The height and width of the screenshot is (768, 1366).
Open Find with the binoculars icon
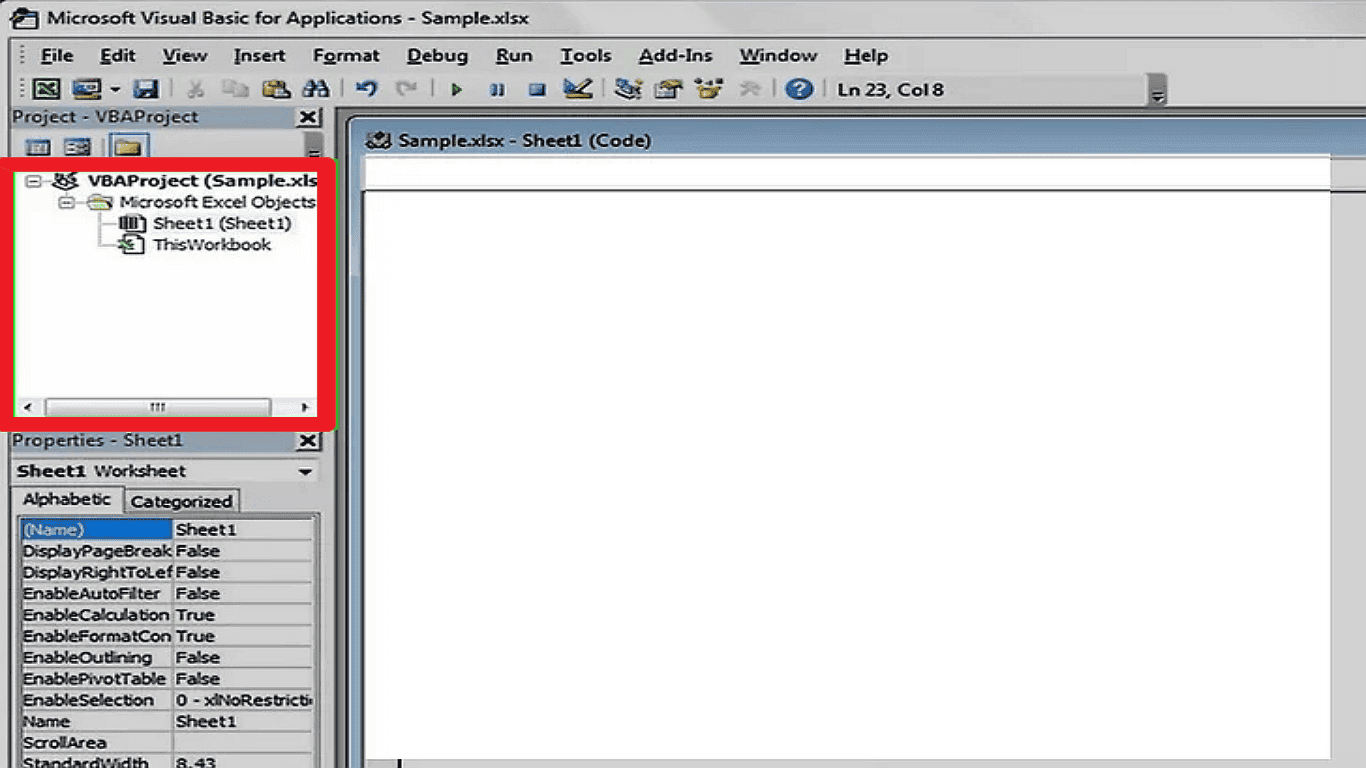point(316,89)
